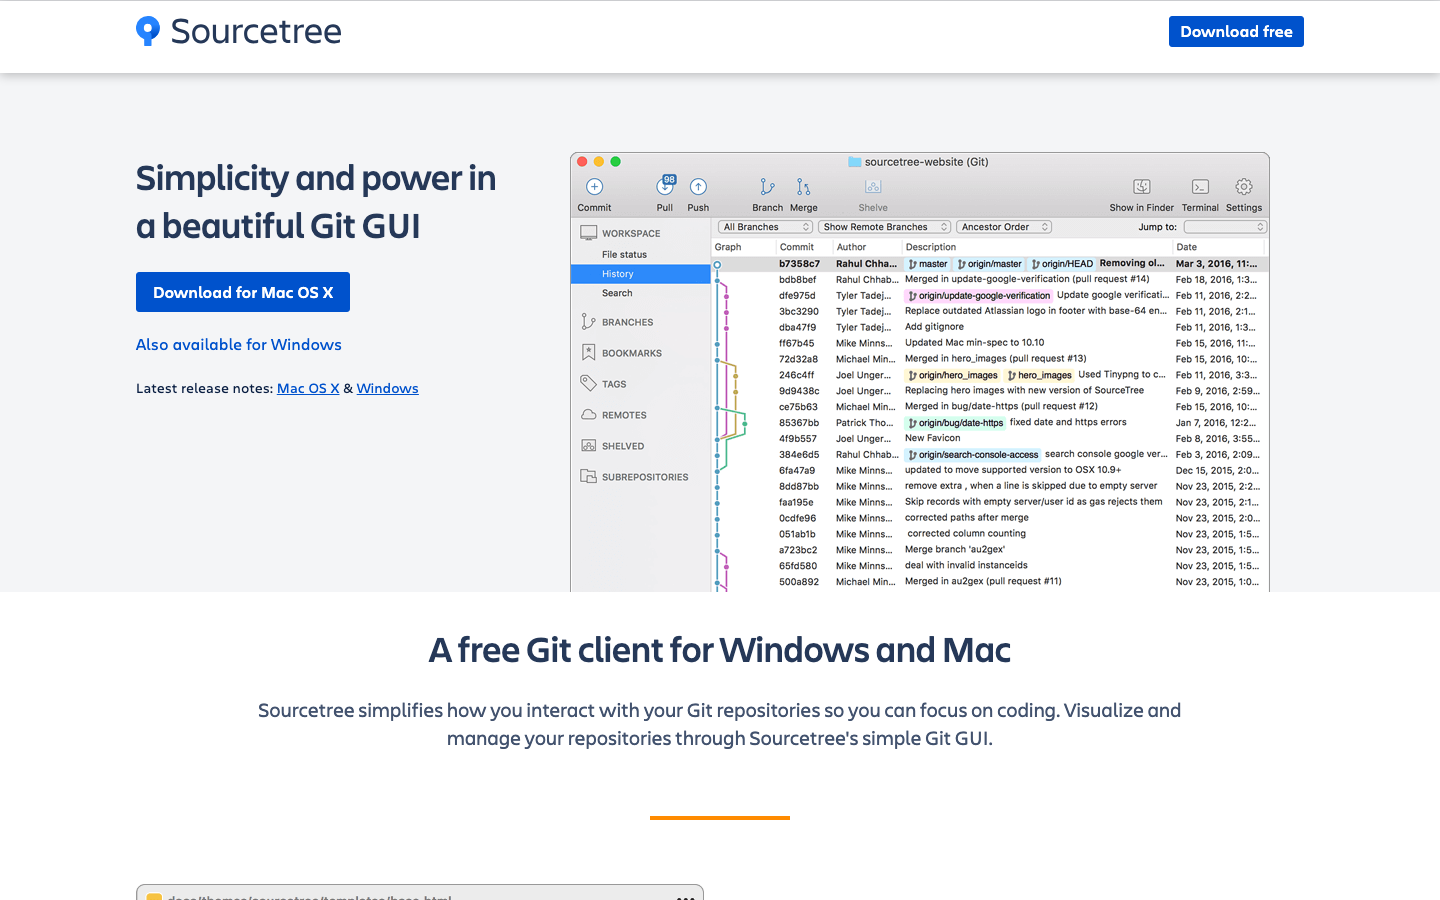This screenshot has width=1440, height=900.
Task: Open the Terminal toolbar icon
Action: coord(1200,187)
